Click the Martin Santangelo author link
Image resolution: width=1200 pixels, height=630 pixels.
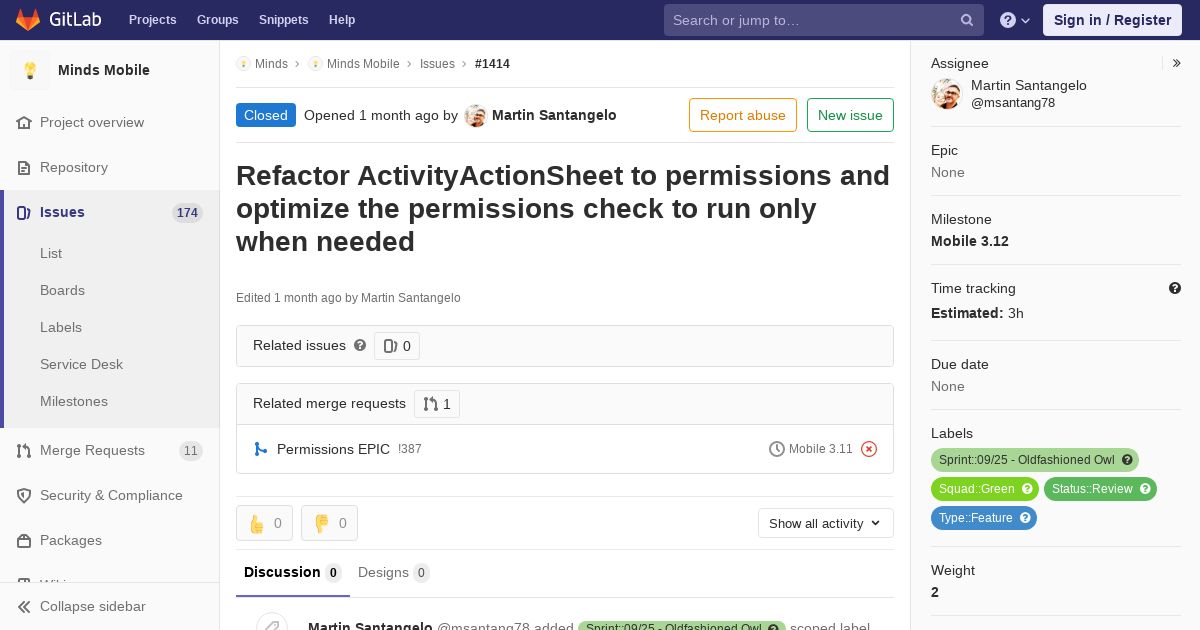click(554, 115)
